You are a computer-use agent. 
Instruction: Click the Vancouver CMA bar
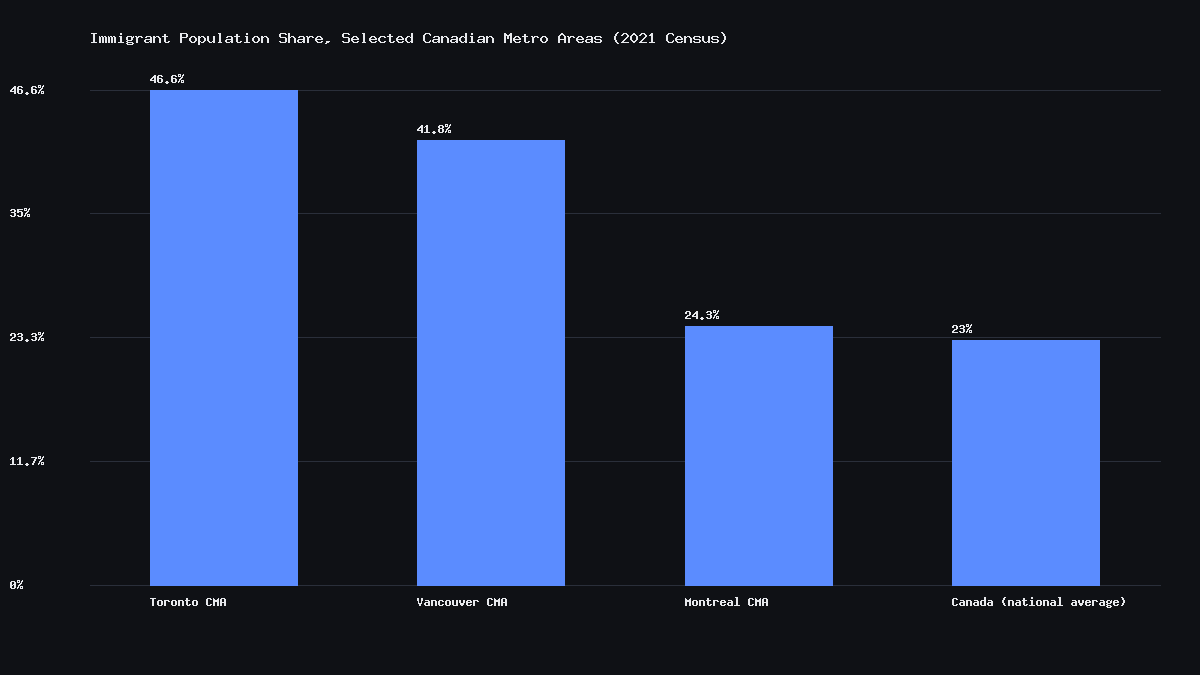491,363
